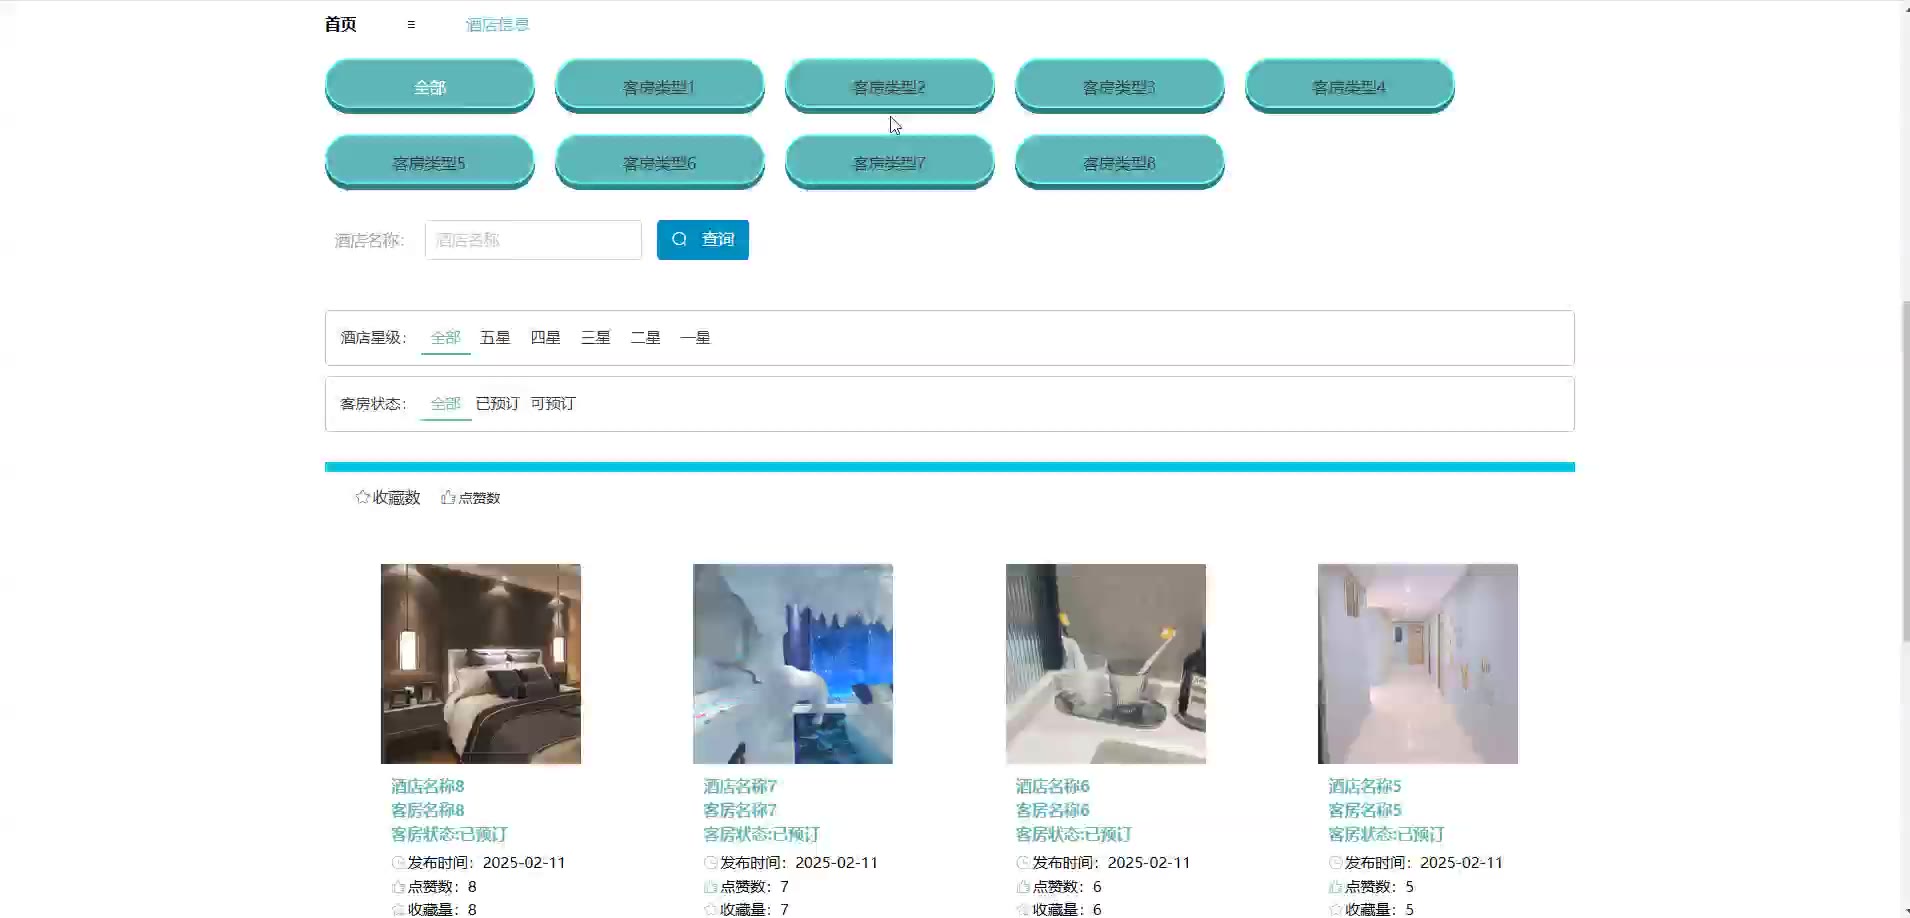This screenshot has width=1910, height=918.
Task: Open the 酒店名称8 title link
Action: point(428,786)
